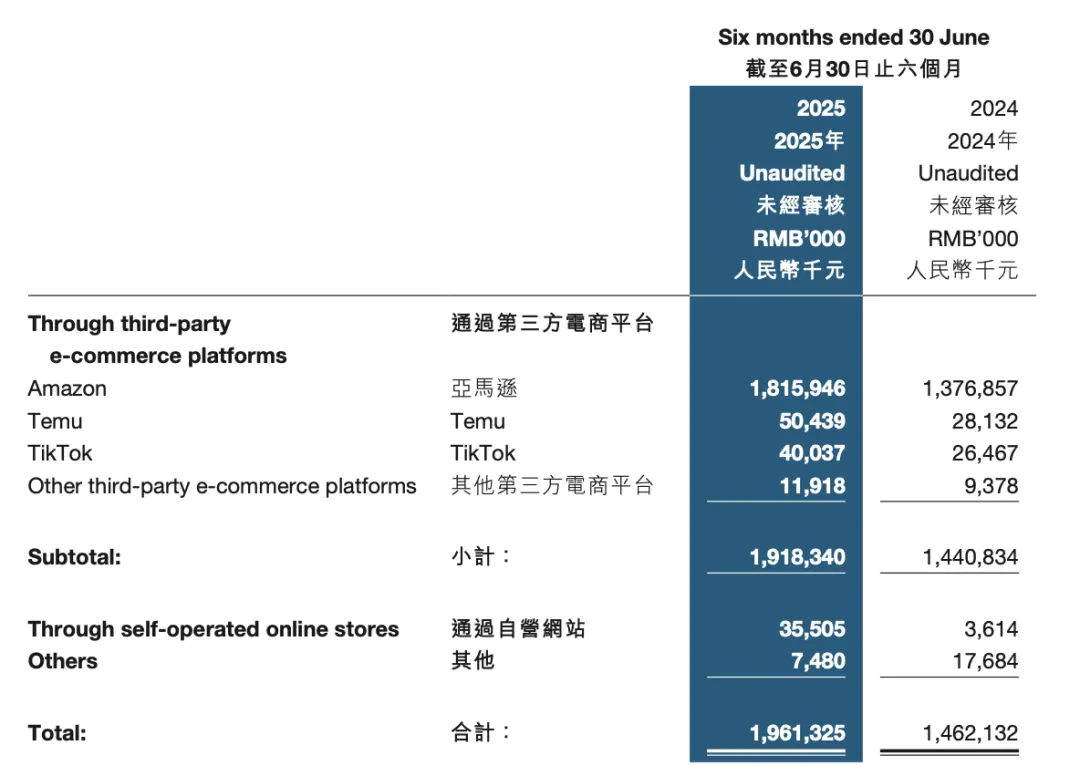
Task: Select Subtotal 2024 amount 1,440,834
Action: [x=970, y=557]
